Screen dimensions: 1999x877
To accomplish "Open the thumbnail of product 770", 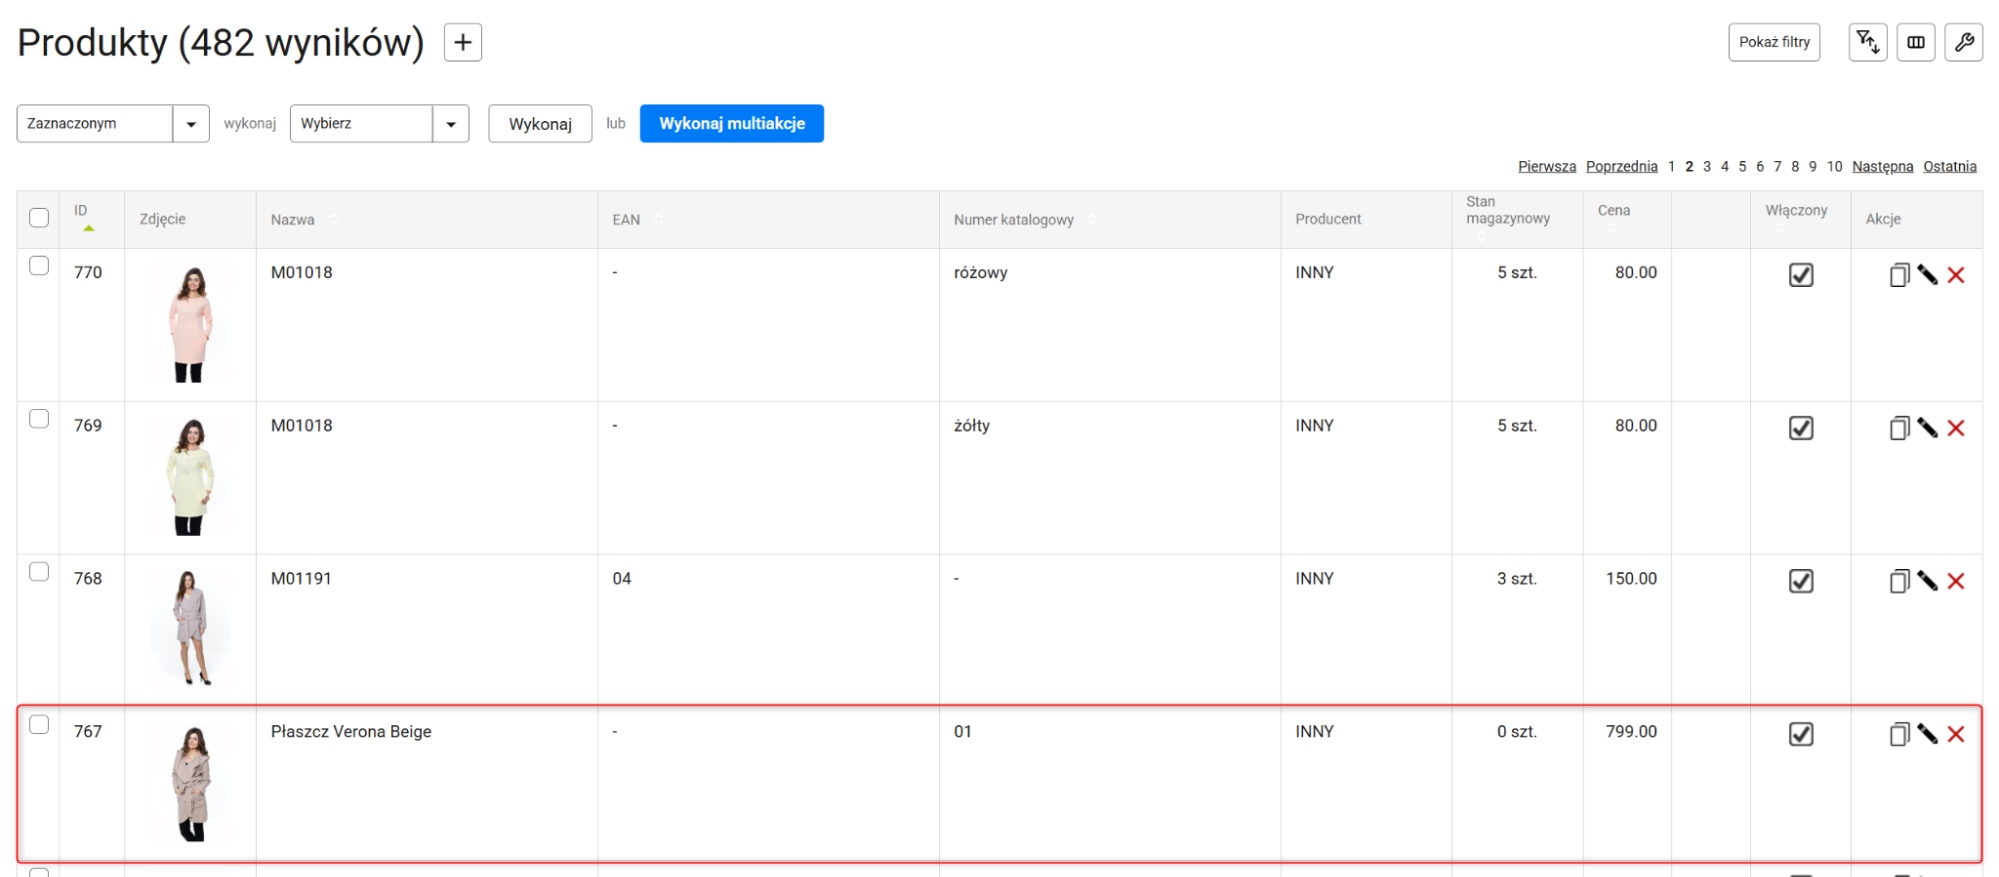I will [x=190, y=324].
